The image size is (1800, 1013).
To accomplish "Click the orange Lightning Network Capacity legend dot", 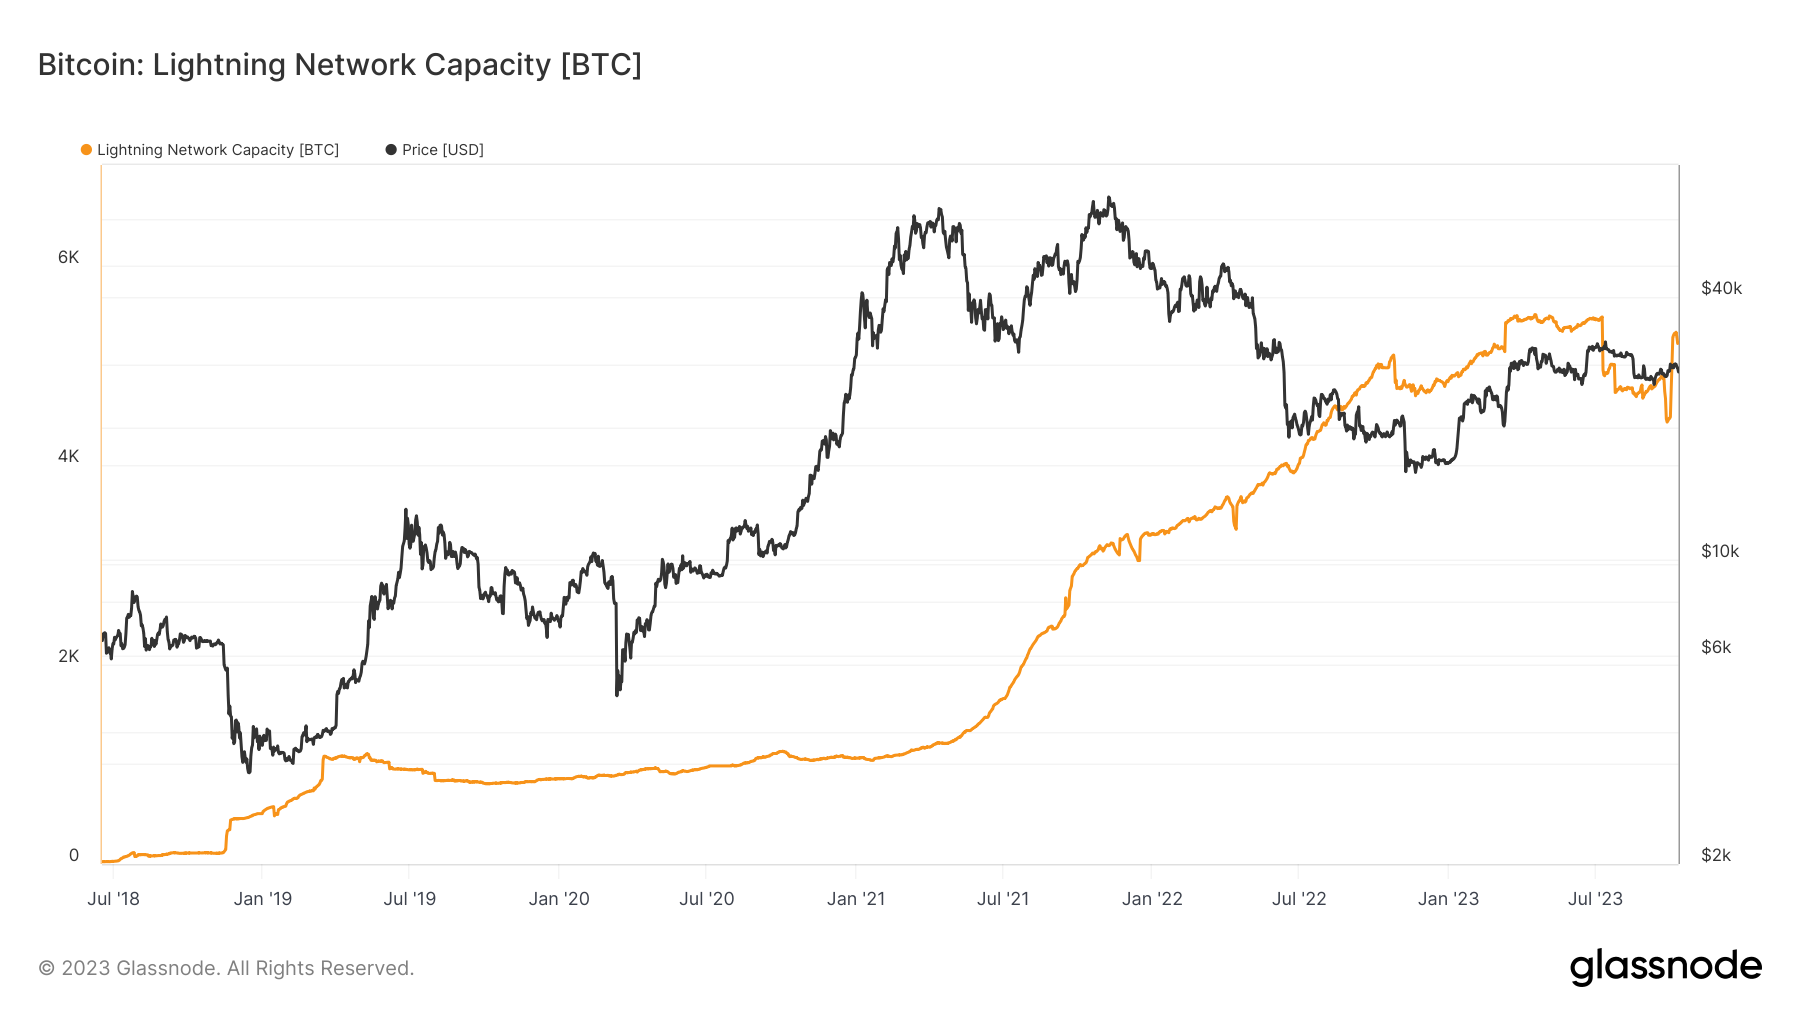I will 87,150.
